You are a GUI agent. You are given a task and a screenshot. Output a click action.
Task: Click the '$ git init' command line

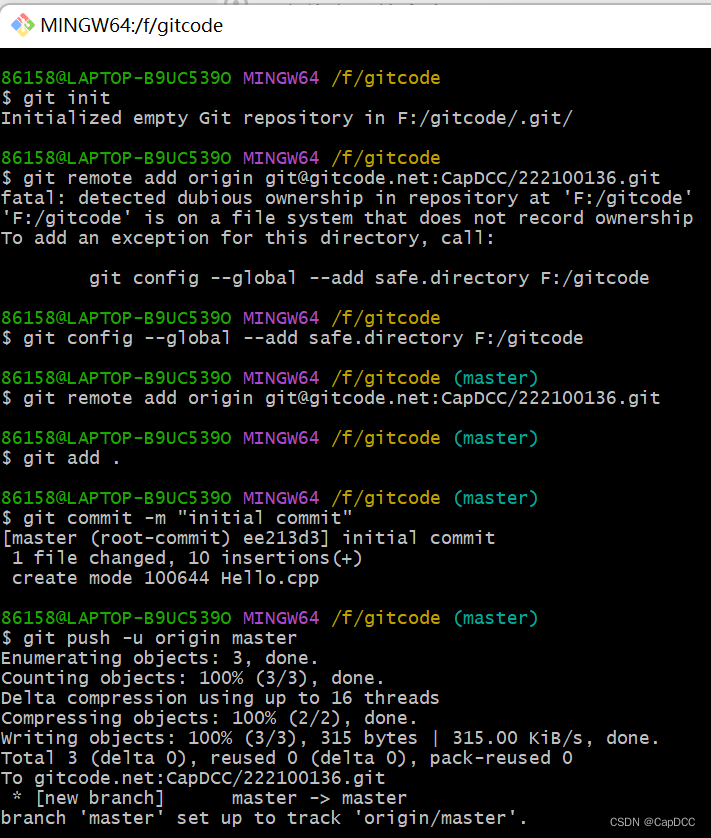[x=56, y=98]
